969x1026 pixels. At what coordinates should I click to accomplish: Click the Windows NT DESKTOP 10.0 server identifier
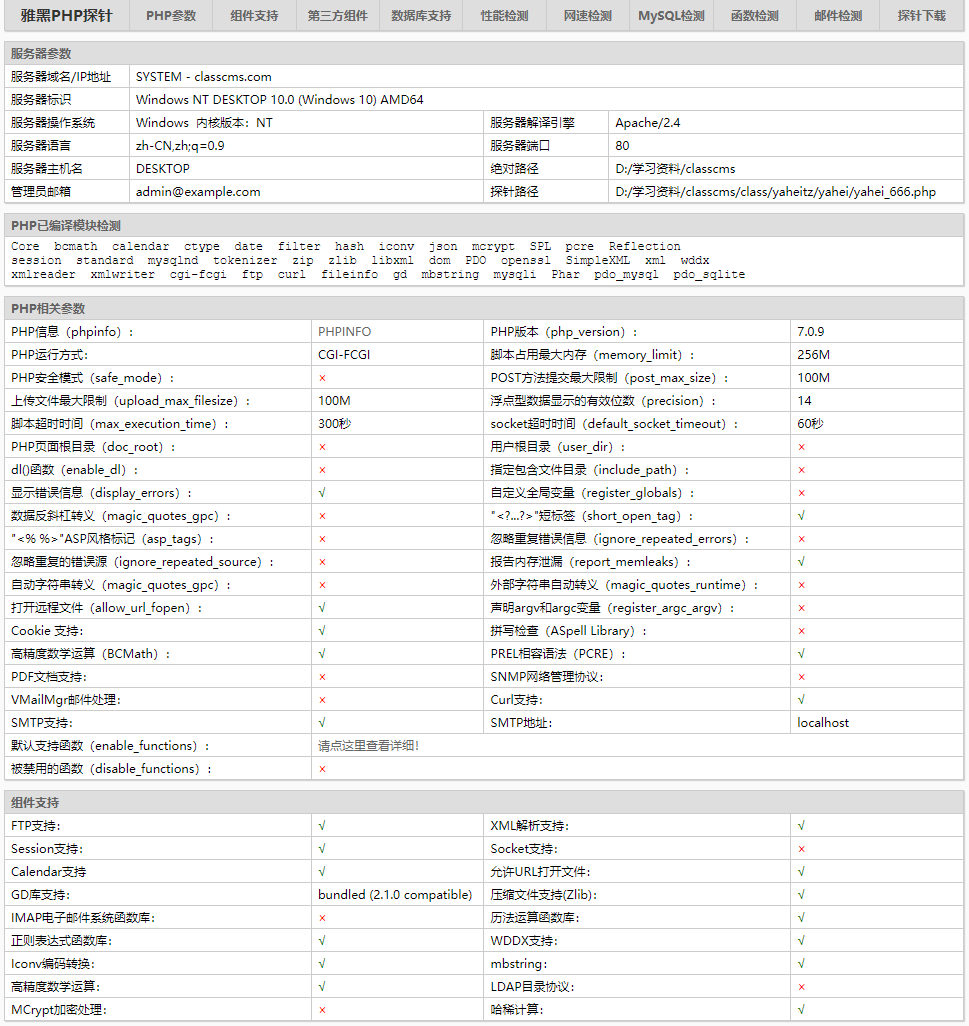click(279, 99)
